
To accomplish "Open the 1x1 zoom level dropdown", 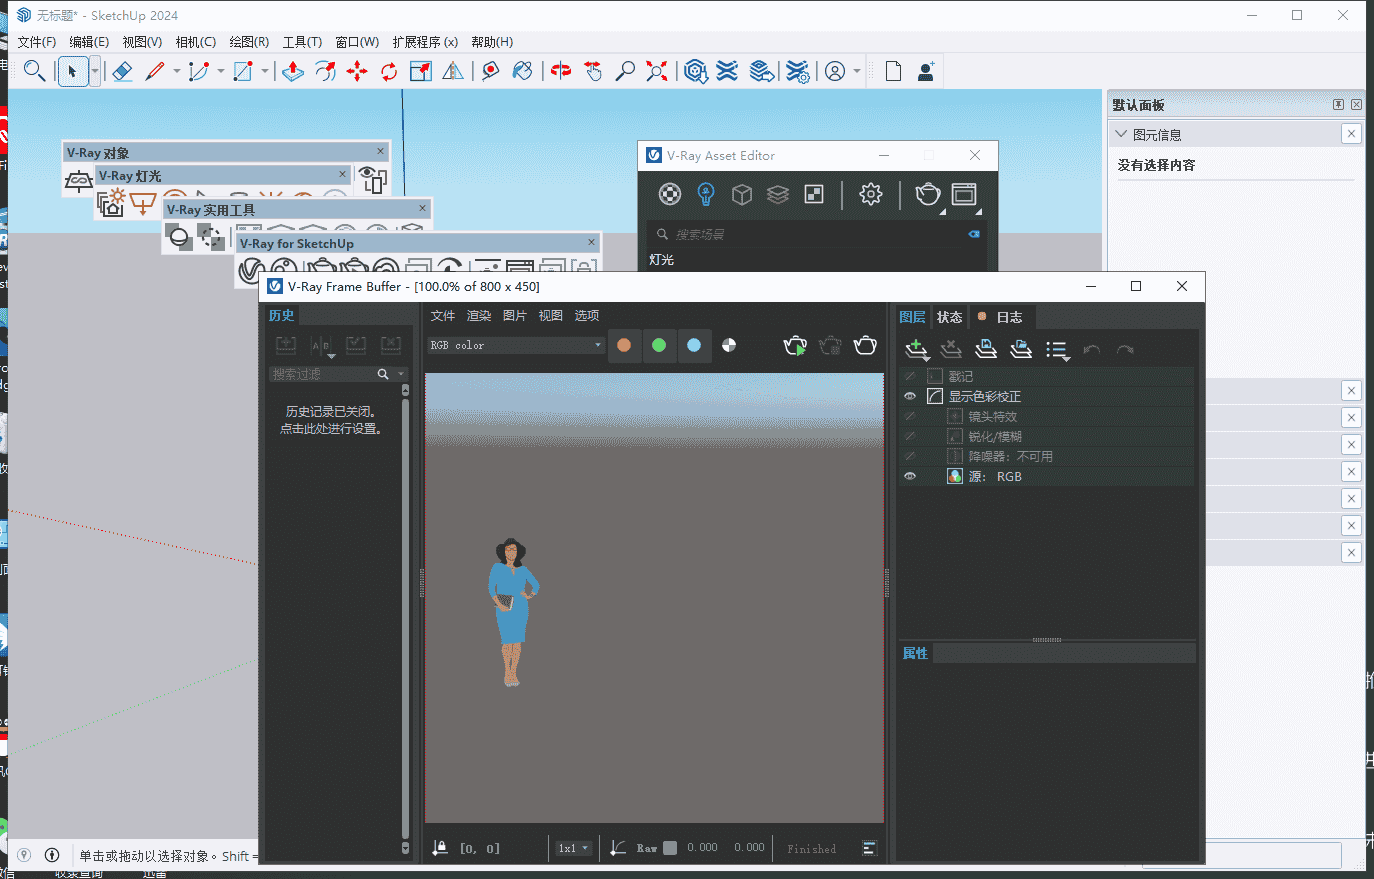I will [572, 847].
